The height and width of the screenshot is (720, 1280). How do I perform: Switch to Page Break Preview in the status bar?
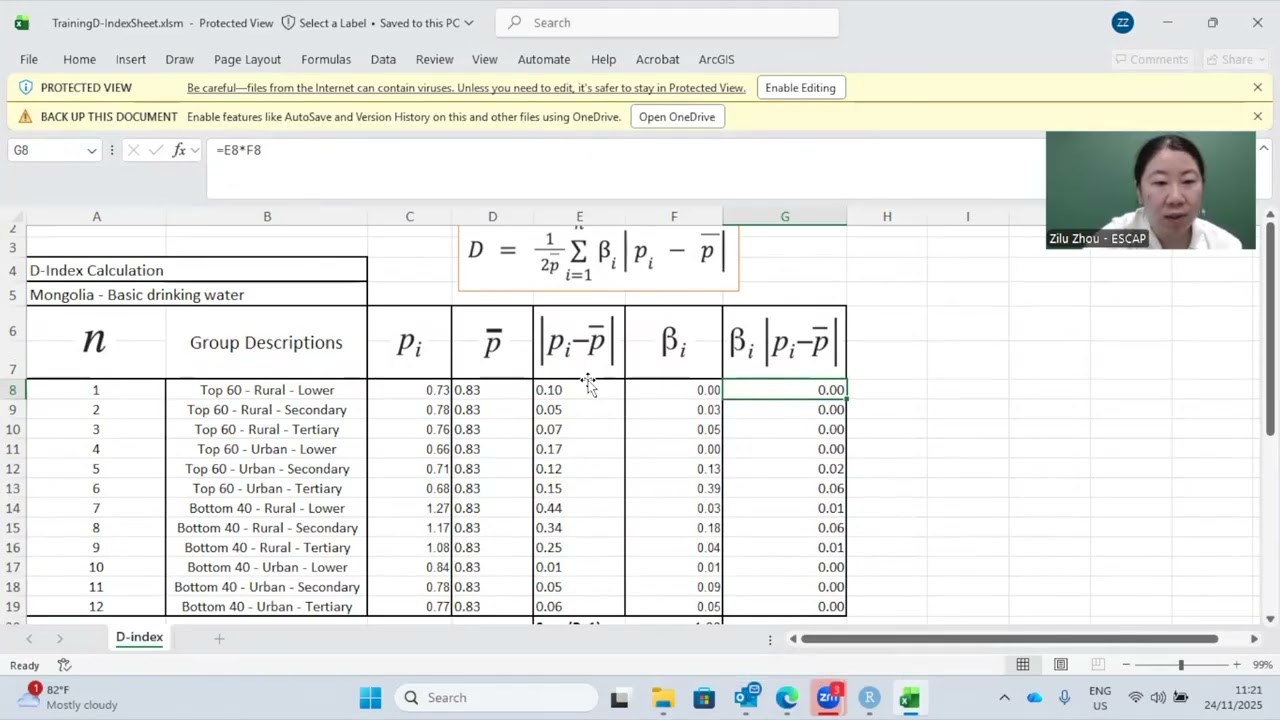point(1097,665)
